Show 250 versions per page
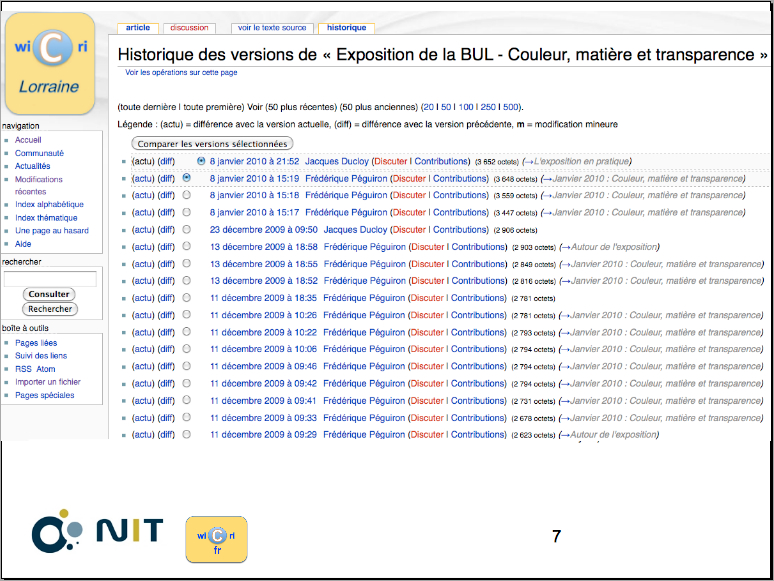 point(488,107)
